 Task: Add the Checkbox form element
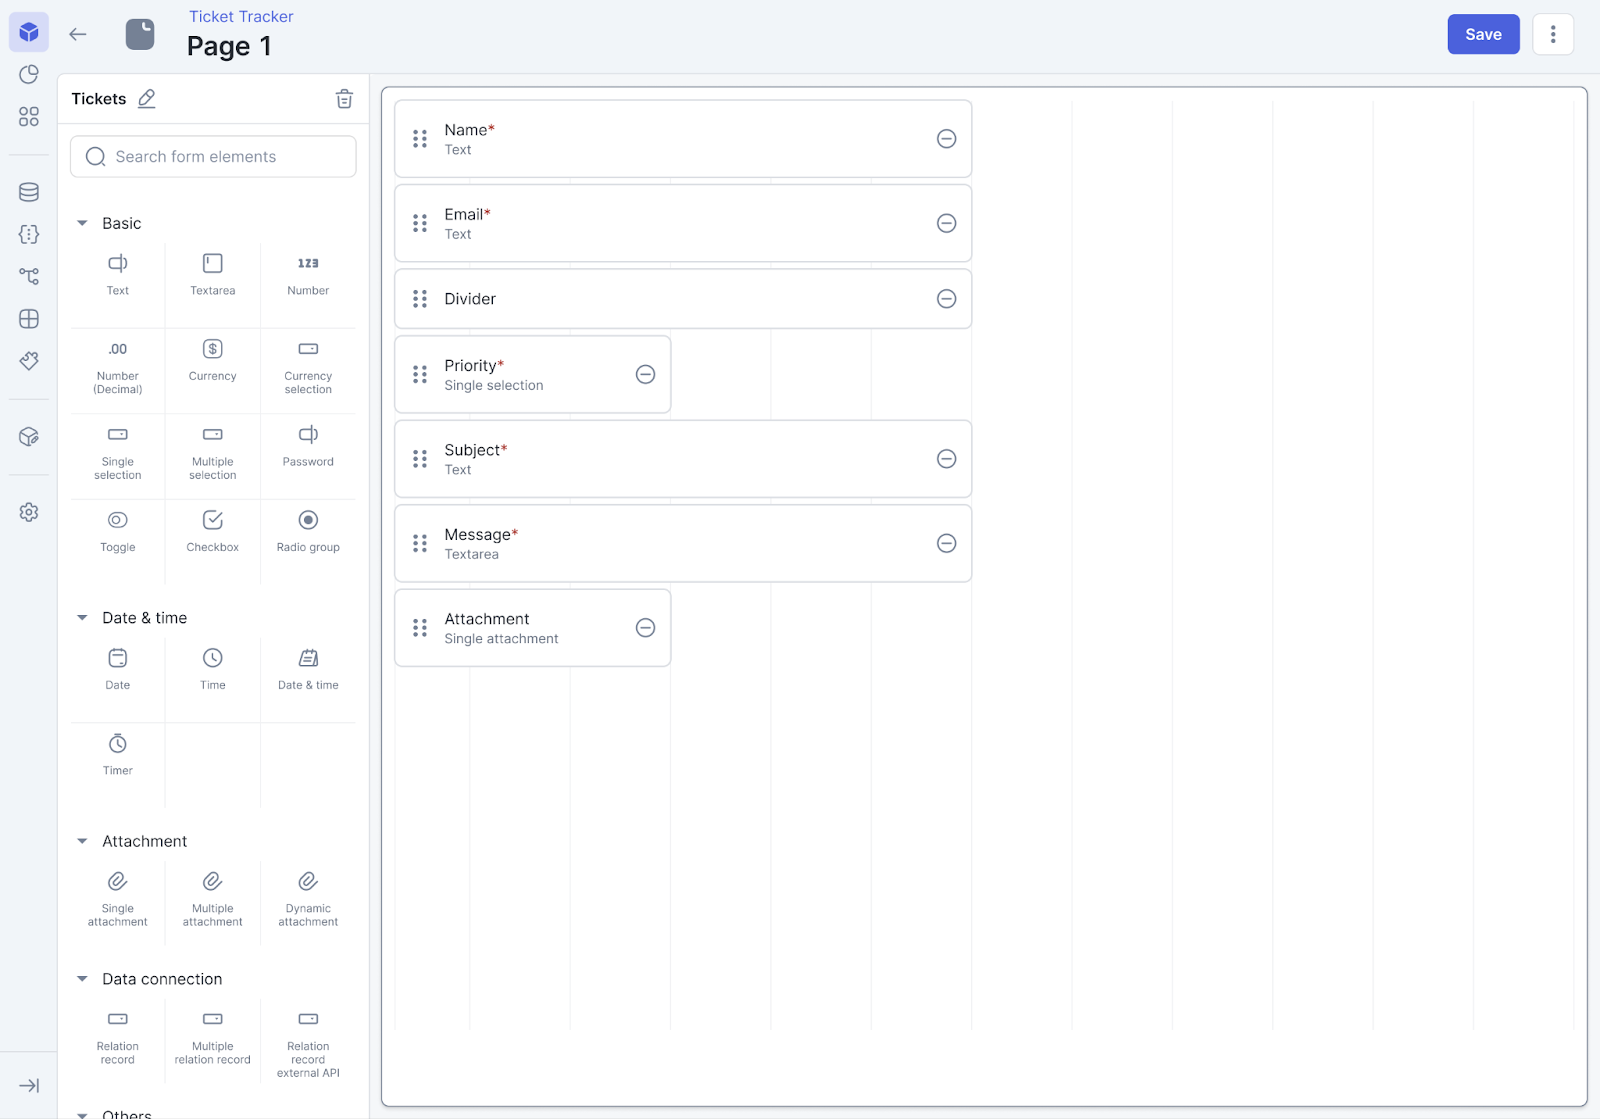pos(212,531)
